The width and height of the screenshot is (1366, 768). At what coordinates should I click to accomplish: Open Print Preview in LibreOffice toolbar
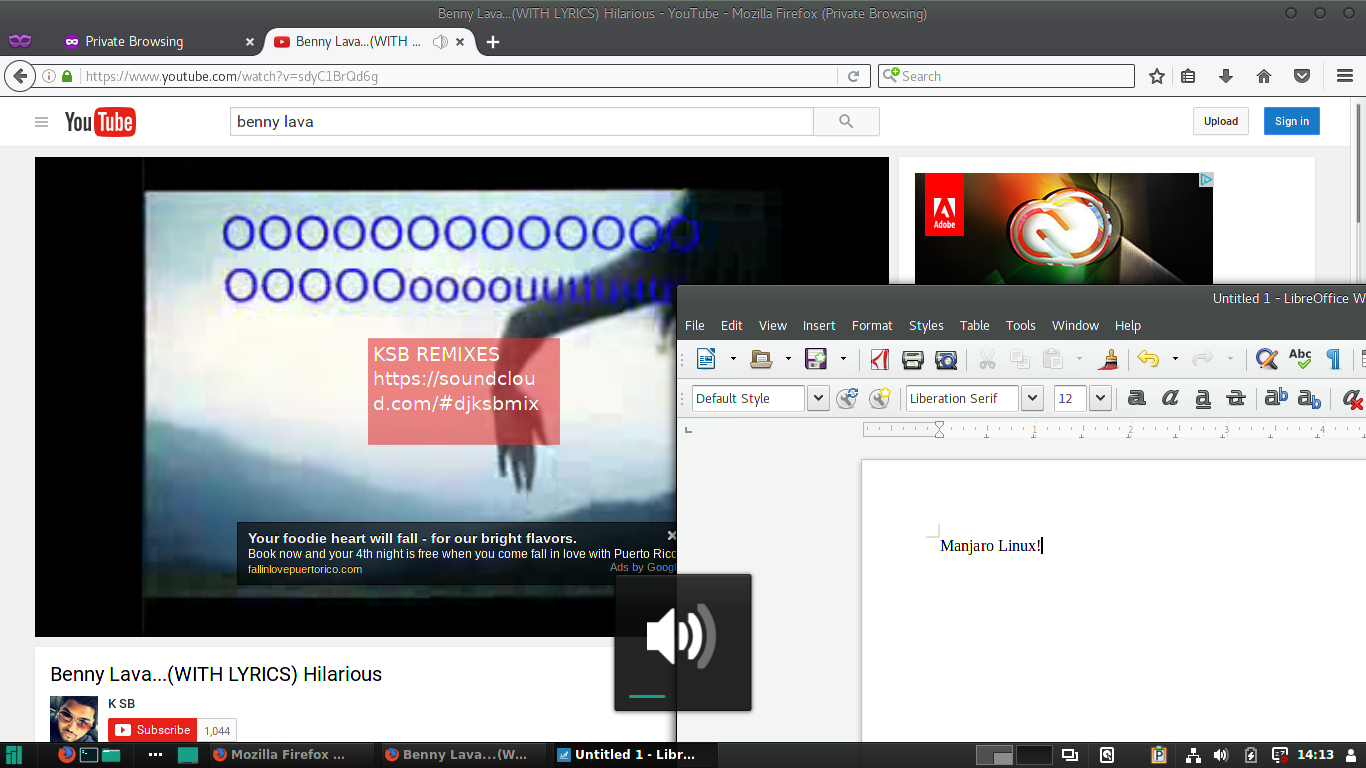946,359
